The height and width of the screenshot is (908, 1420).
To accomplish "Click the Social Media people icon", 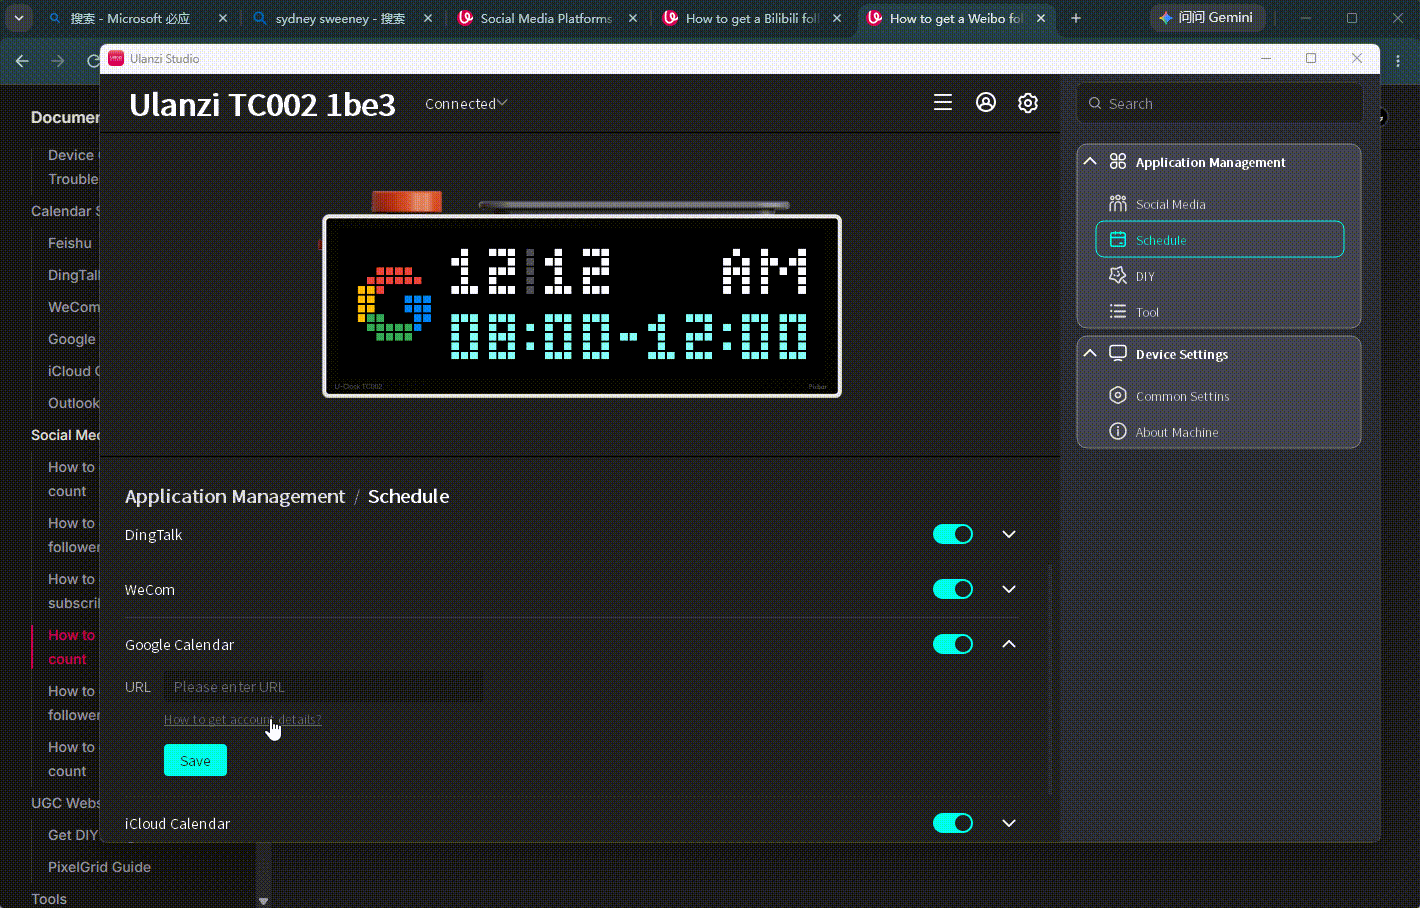I will [x=1118, y=204].
